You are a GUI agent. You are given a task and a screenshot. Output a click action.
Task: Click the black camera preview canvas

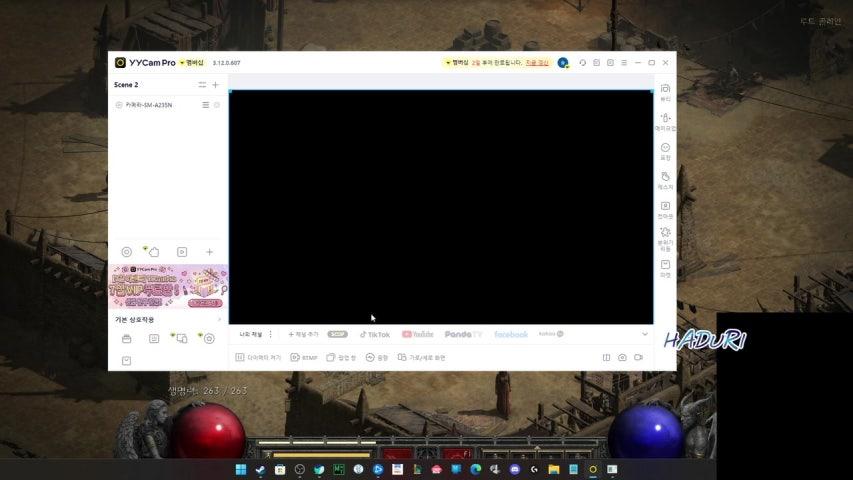click(441, 207)
